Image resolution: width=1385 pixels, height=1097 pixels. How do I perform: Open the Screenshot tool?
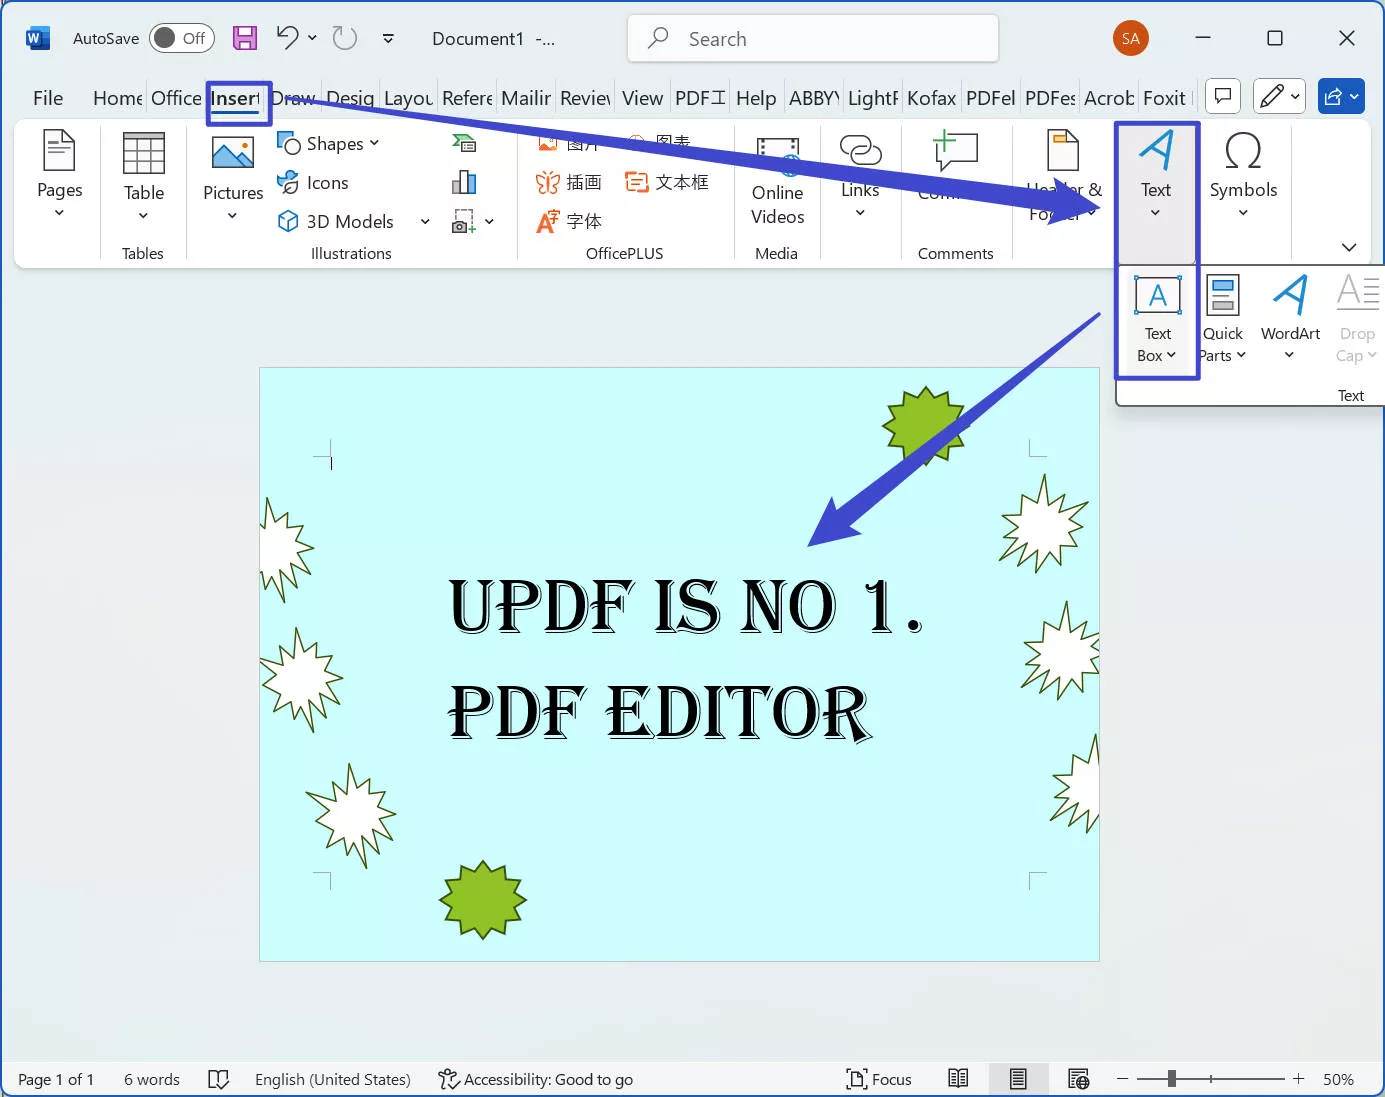point(464,221)
